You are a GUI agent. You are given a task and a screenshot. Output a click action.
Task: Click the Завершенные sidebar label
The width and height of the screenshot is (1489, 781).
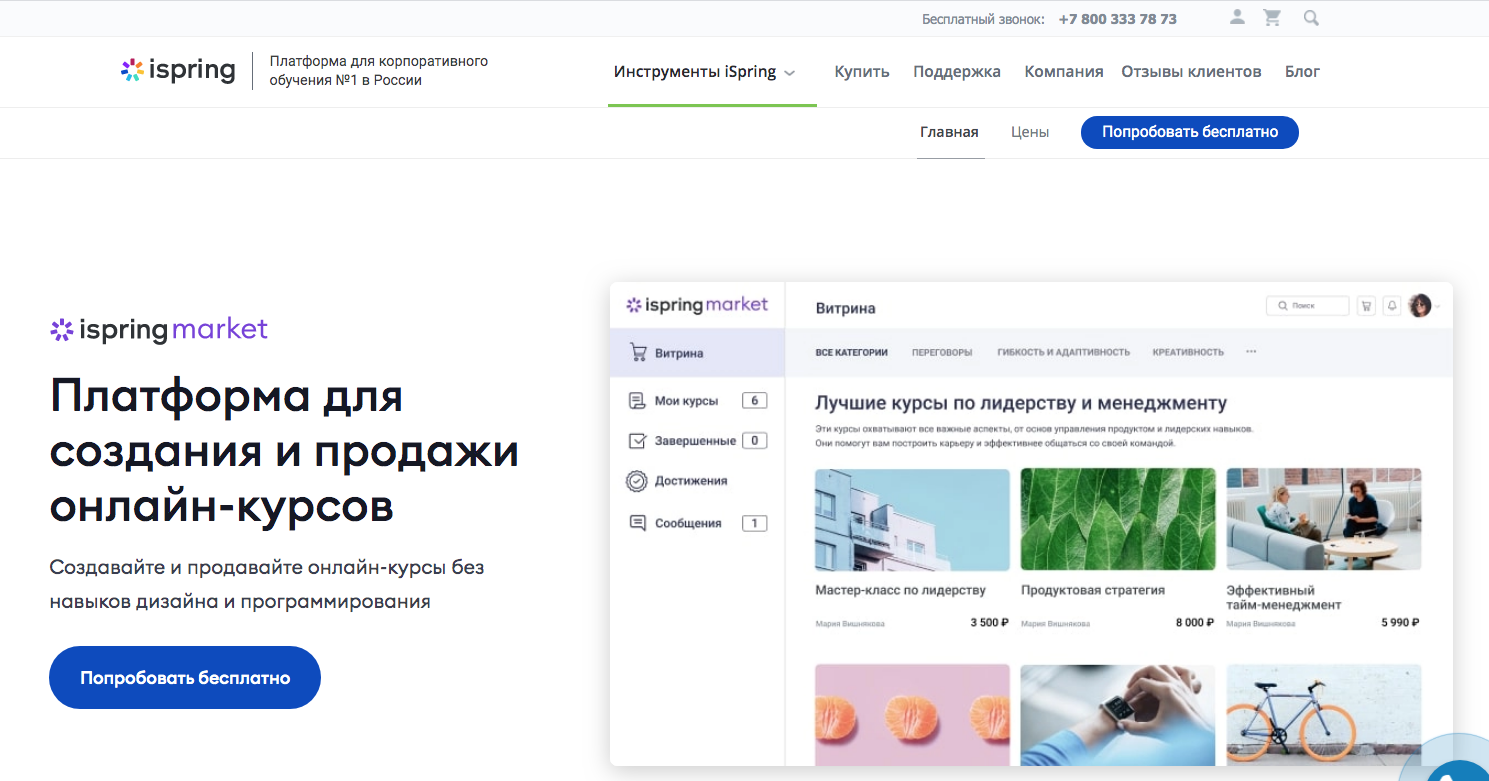(695, 441)
